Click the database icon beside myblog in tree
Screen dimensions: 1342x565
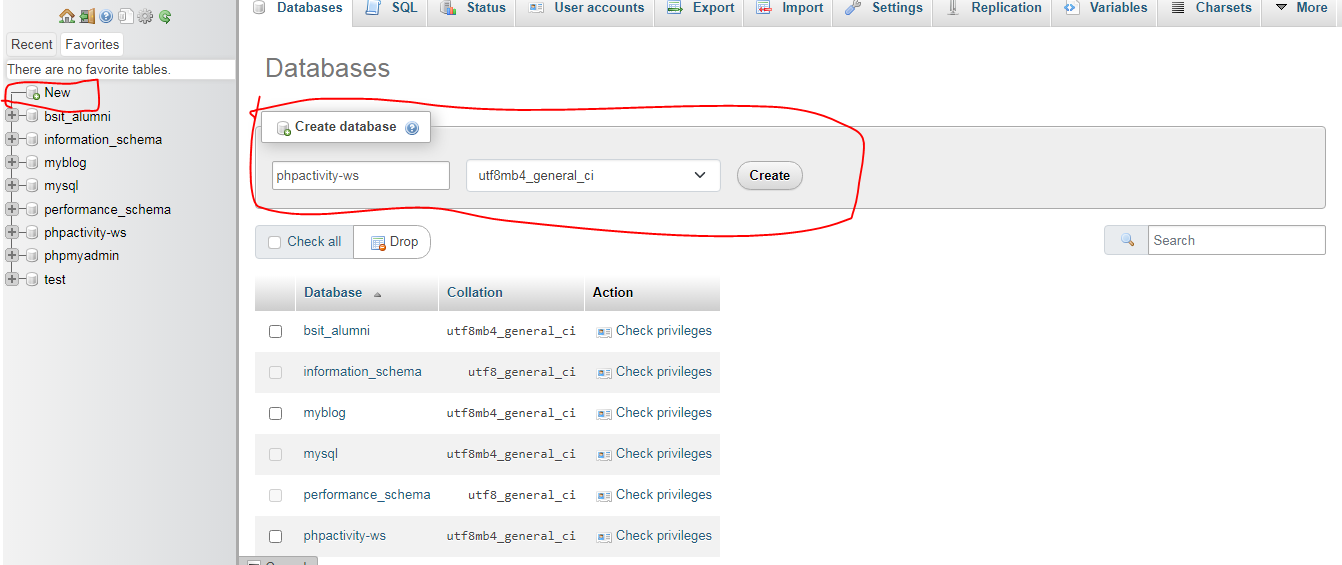(32, 163)
